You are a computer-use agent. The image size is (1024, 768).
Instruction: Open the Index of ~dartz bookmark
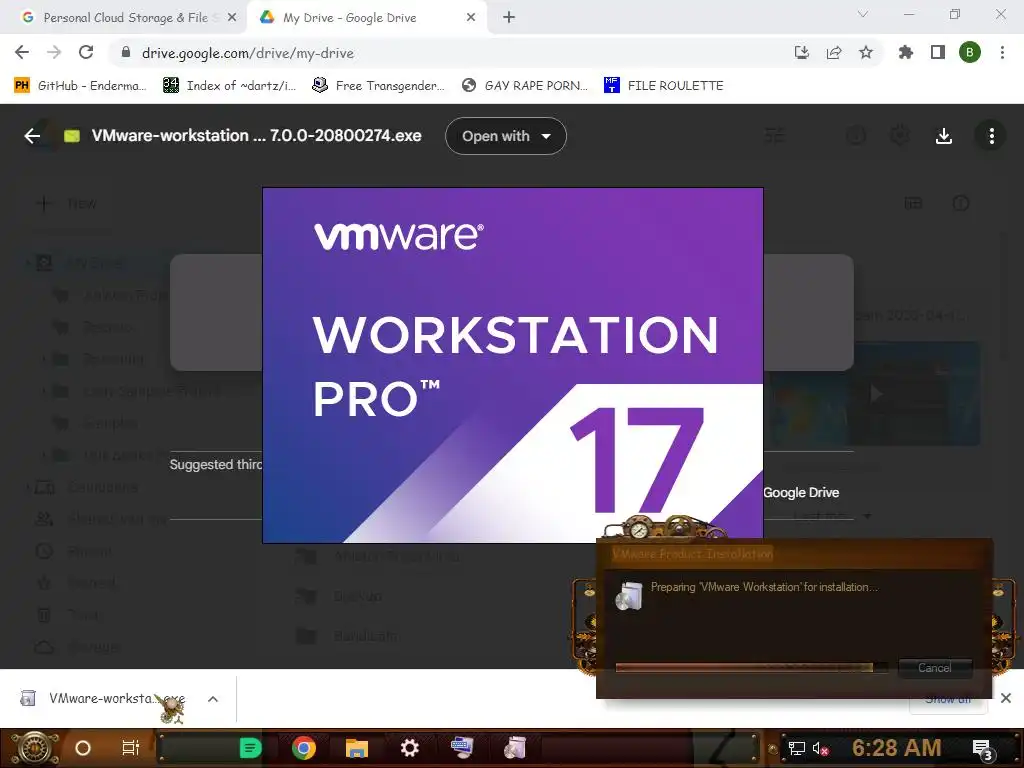[230, 86]
